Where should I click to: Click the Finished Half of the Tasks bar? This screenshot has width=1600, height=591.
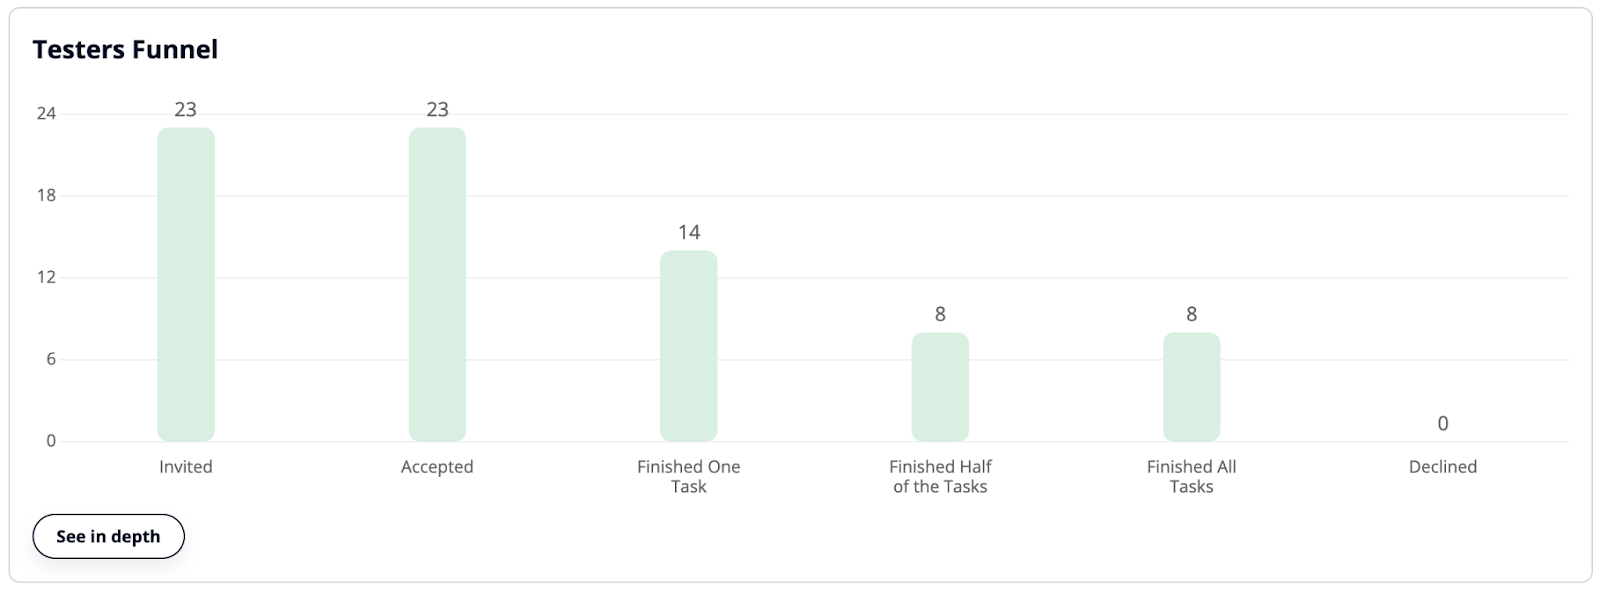(940, 387)
